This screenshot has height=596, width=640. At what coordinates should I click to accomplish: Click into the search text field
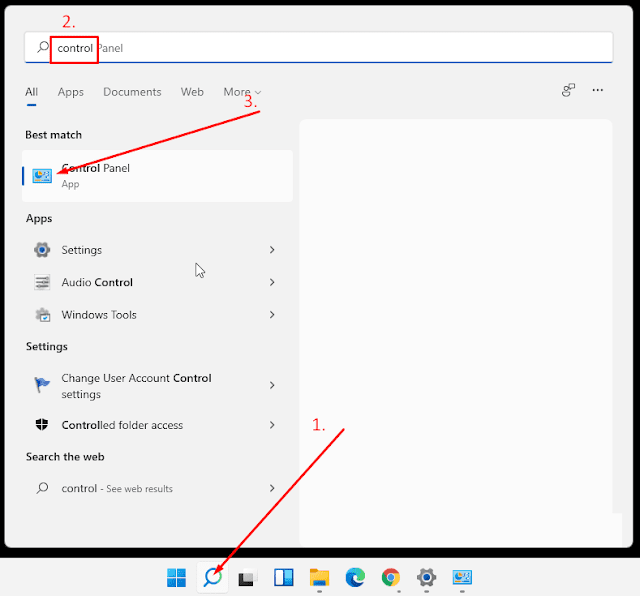tap(318, 47)
